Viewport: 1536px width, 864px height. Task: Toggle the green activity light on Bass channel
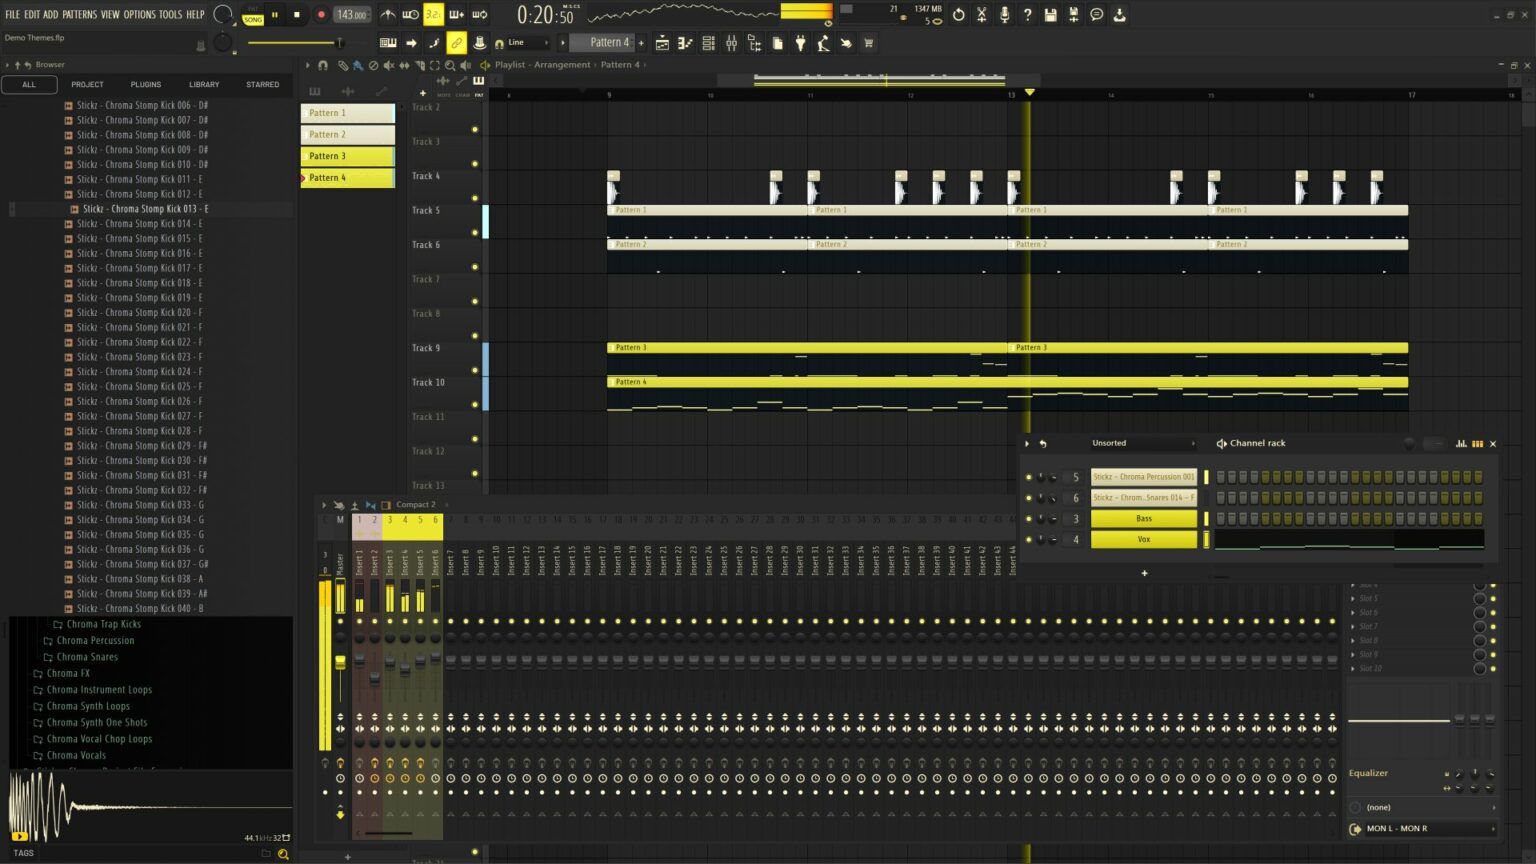click(1029, 518)
